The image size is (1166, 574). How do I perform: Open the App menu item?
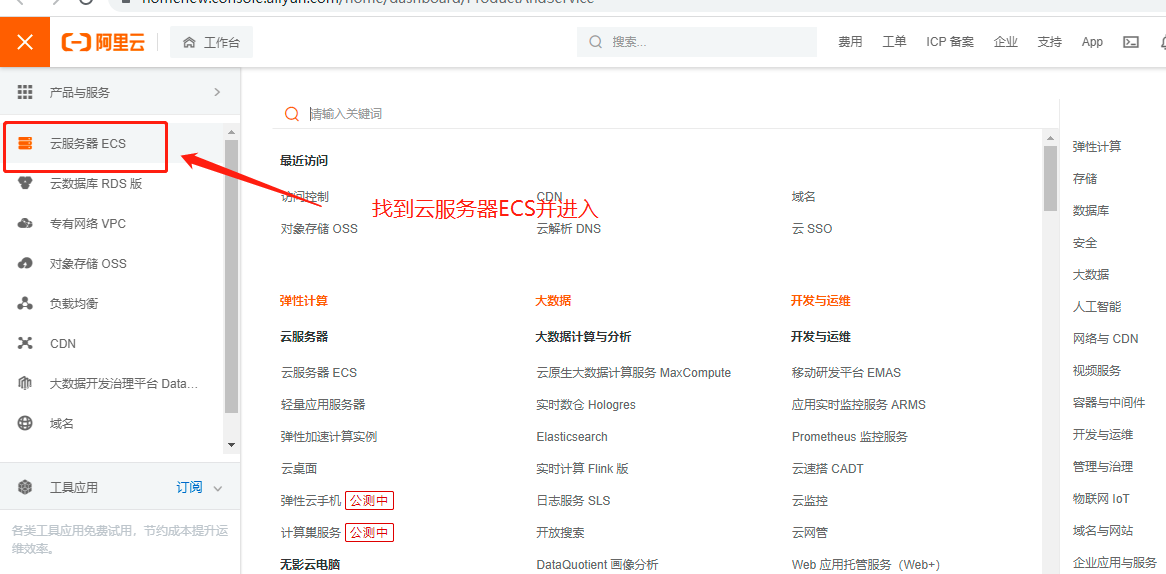tap(1092, 42)
